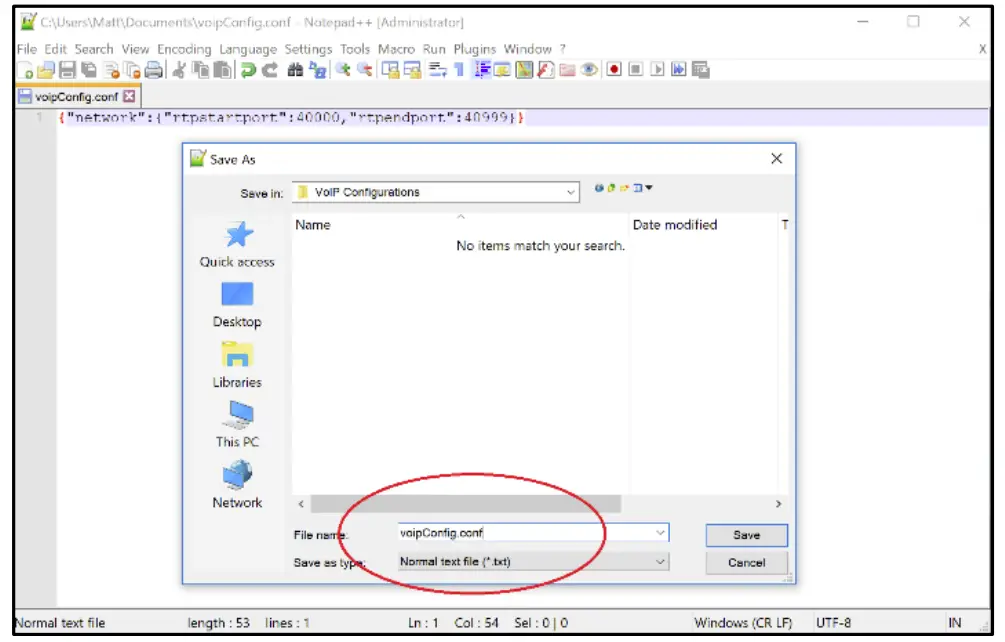Toggle Synchronize Horizontal Scrolling icon
1005x642 pixels.
(x=412, y=70)
